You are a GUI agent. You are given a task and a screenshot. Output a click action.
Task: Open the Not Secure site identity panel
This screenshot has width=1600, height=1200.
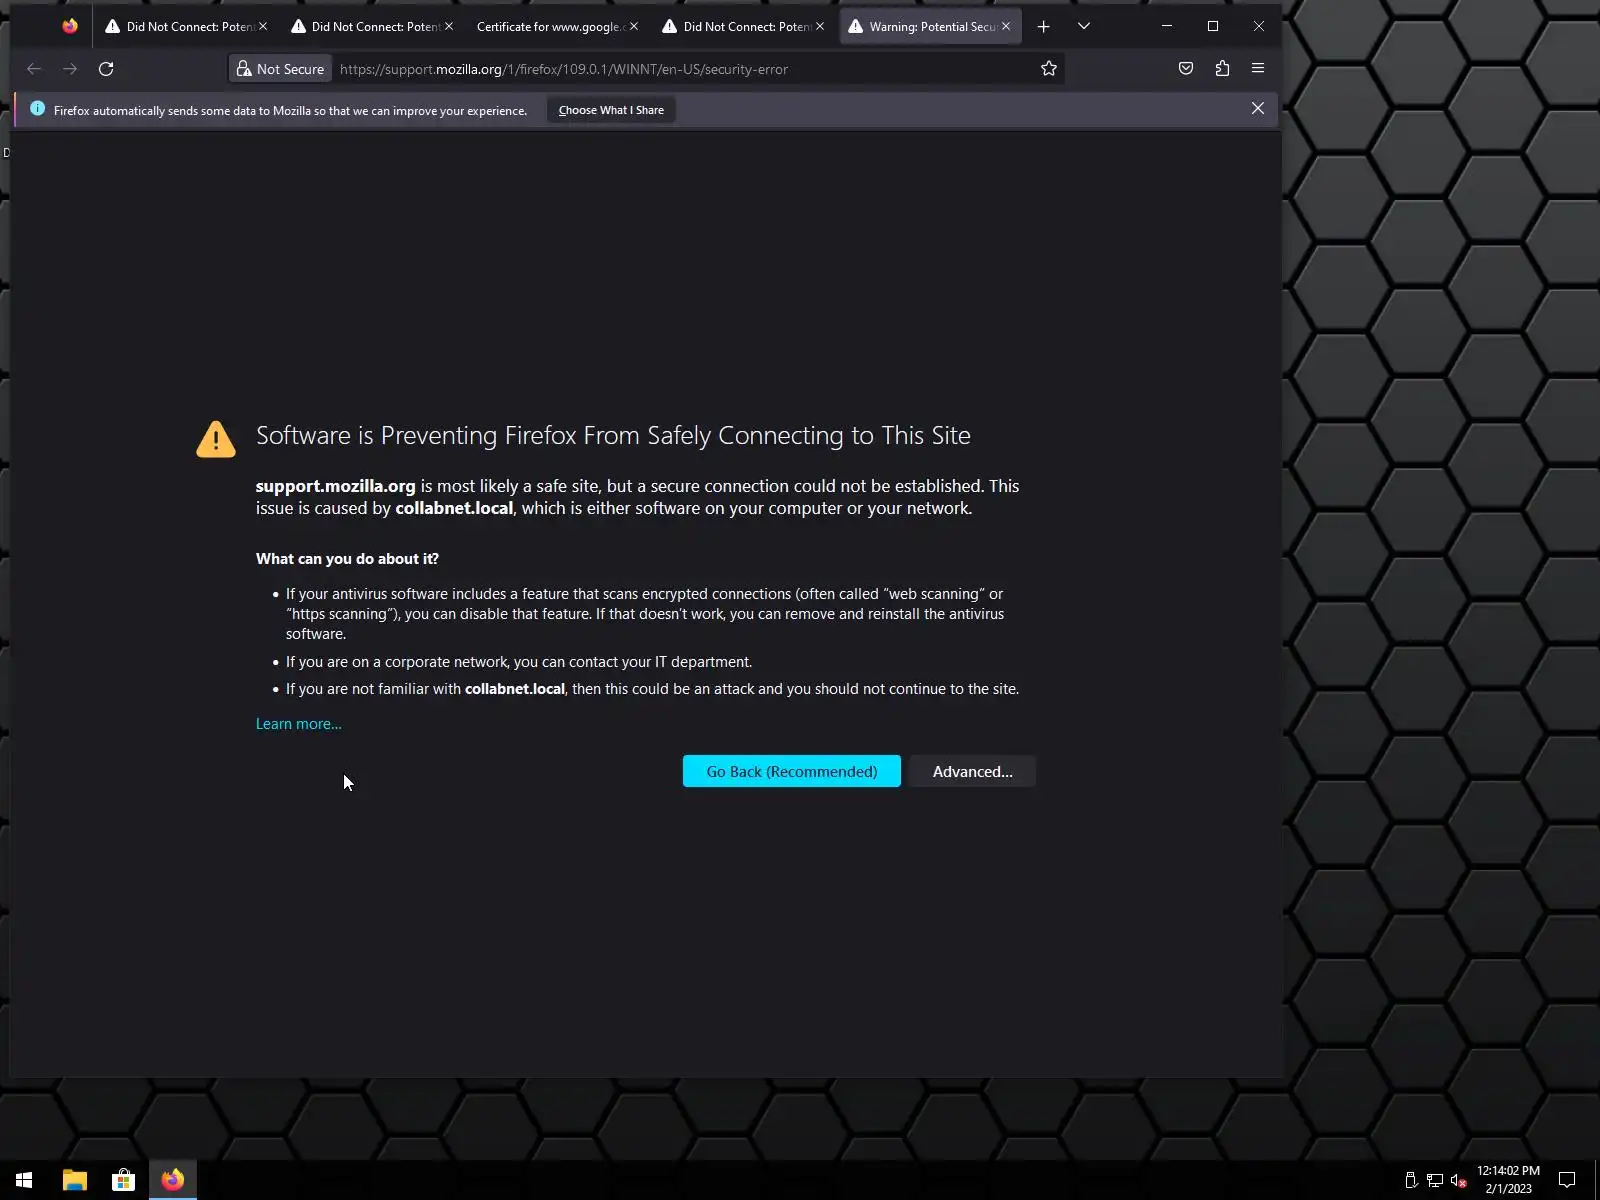pyautogui.click(x=281, y=69)
